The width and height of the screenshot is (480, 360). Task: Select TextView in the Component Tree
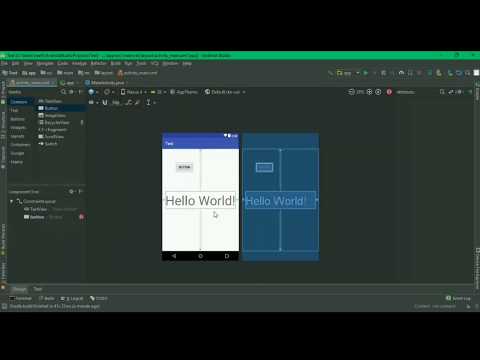point(39,209)
